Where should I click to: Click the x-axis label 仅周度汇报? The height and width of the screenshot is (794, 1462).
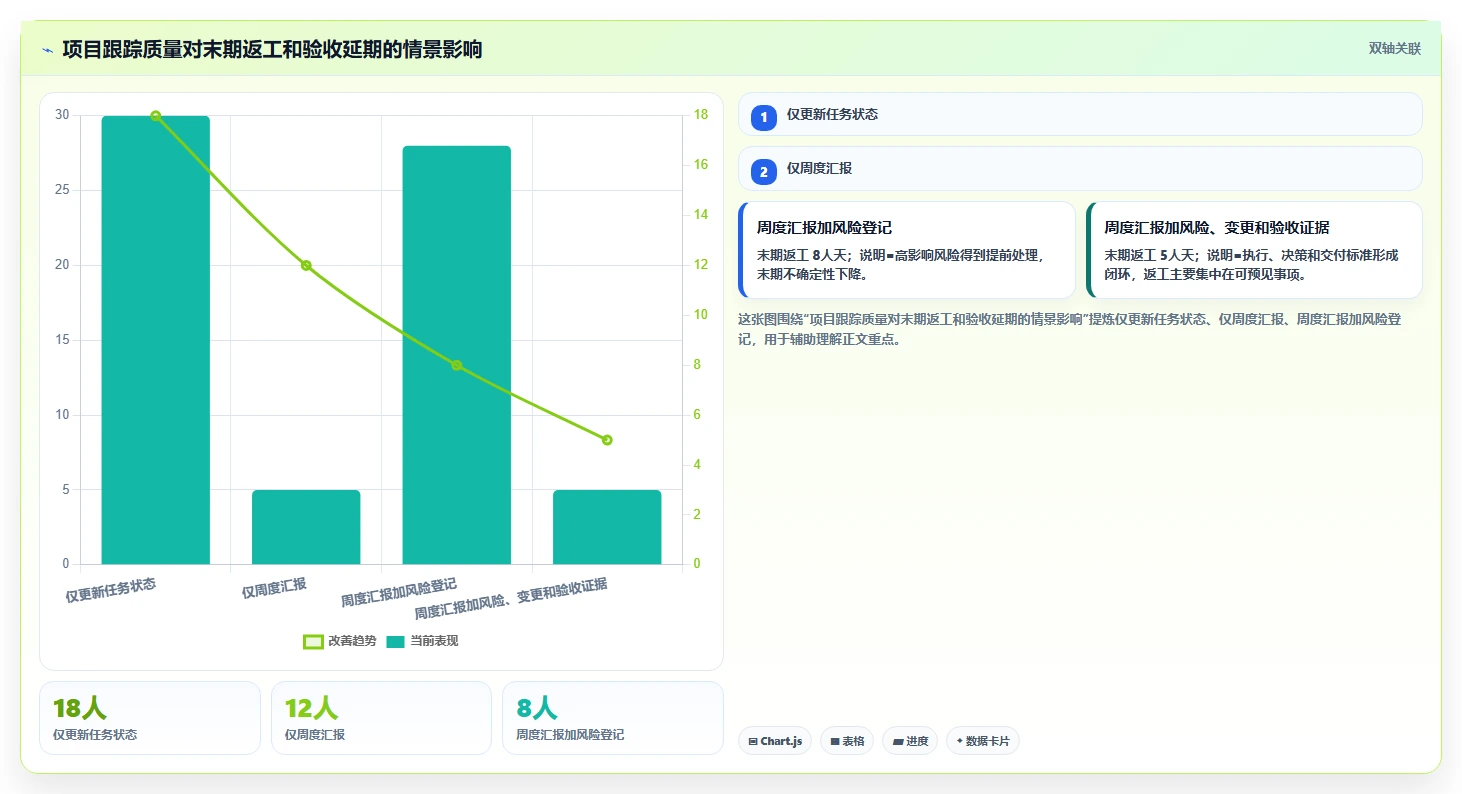[x=274, y=587]
